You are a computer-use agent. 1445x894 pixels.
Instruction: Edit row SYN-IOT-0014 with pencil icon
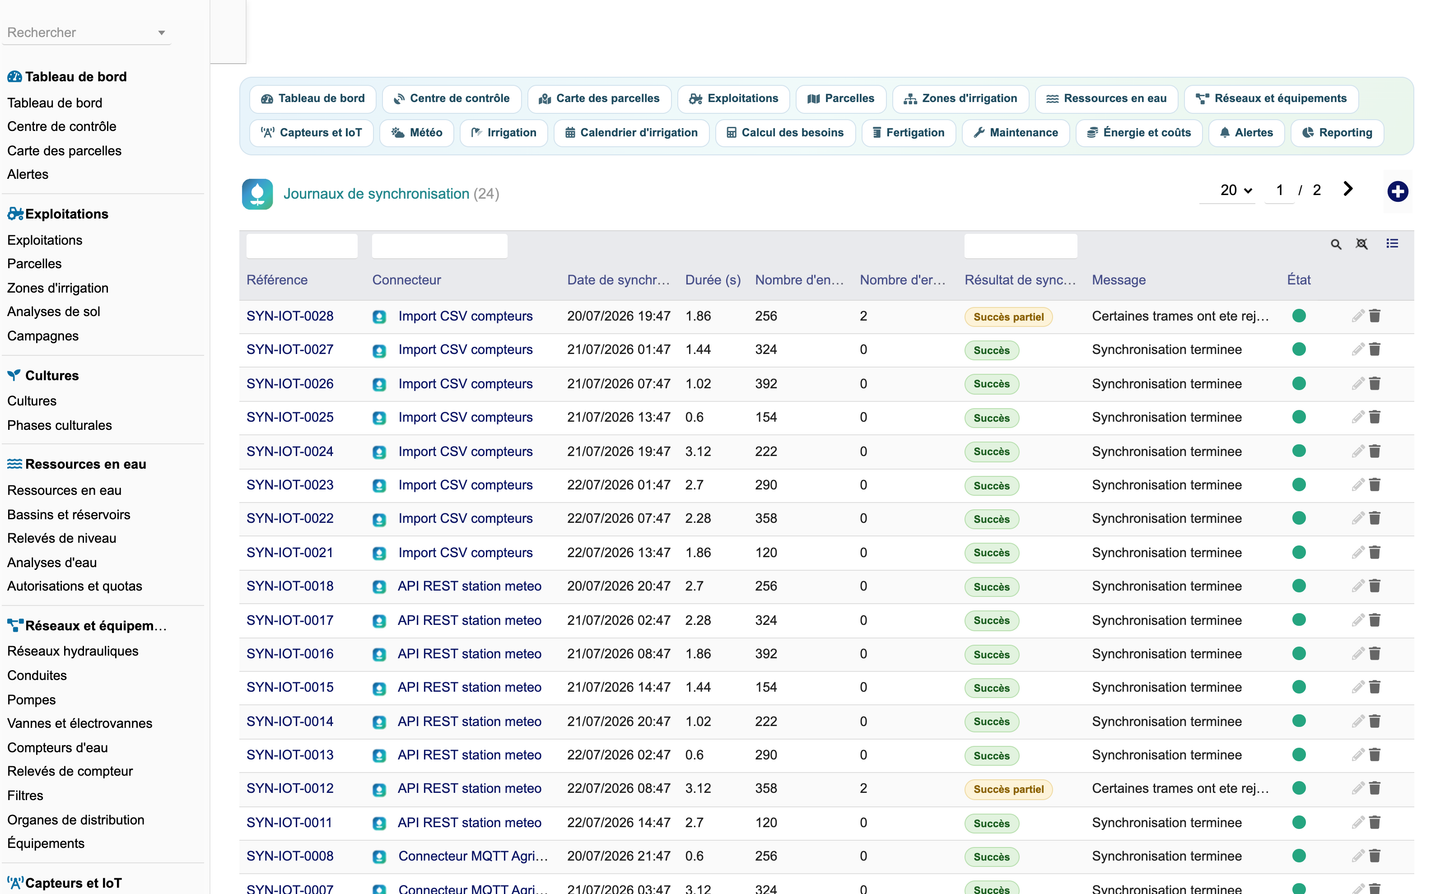click(1358, 721)
